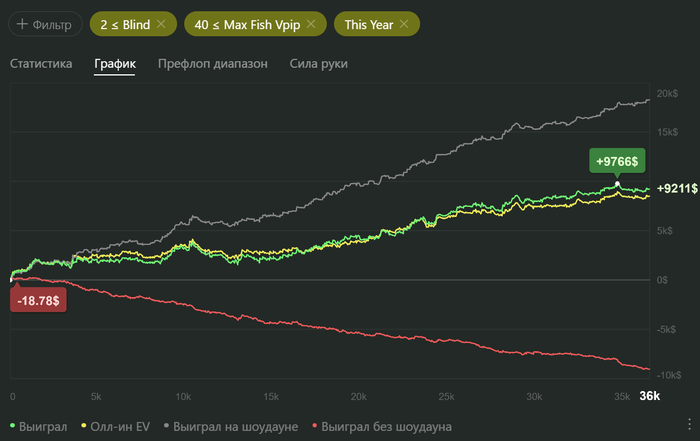Switch to the Статистика tab
700x441 pixels.
(41, 64)
